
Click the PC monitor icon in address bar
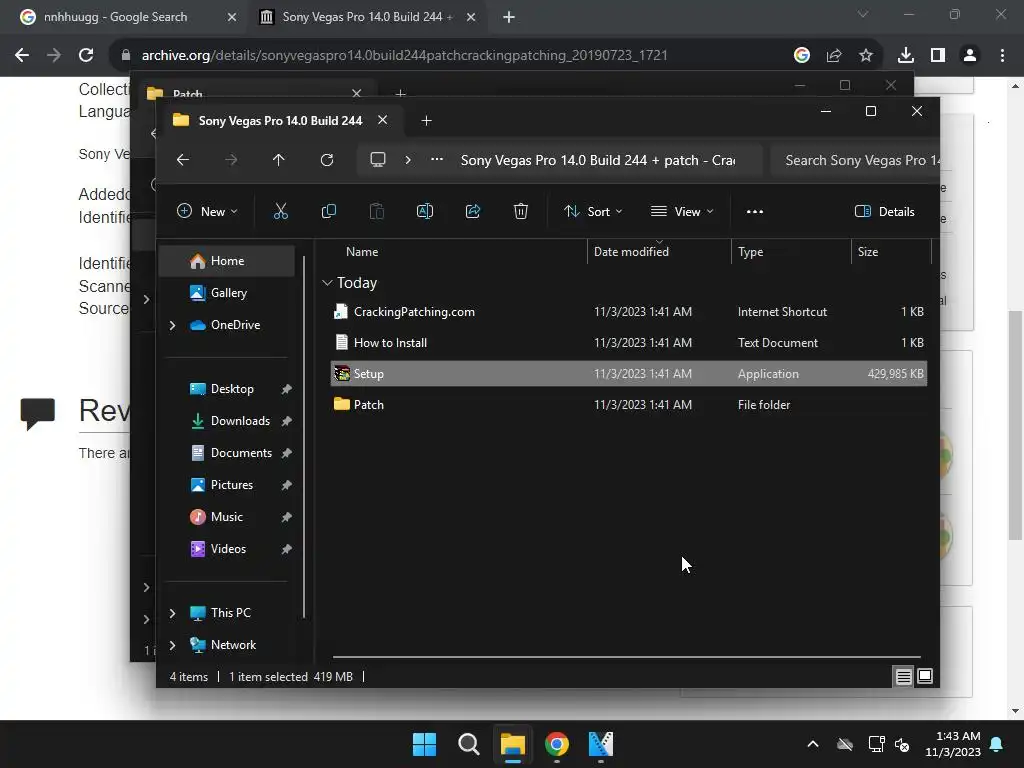377,160
